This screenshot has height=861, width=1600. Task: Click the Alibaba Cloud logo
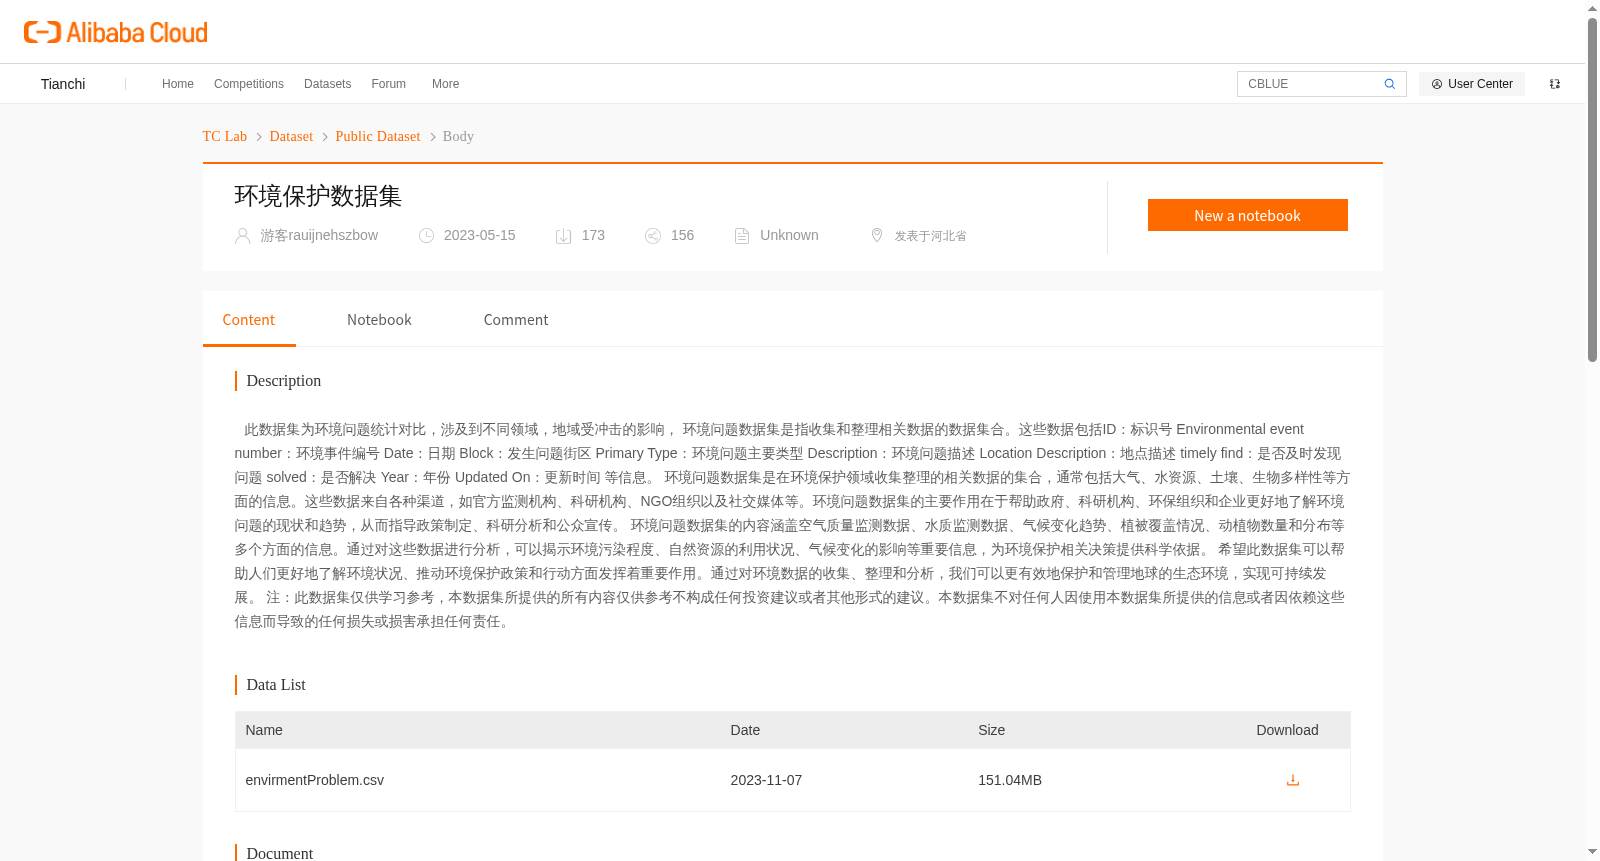coord(116,32)
